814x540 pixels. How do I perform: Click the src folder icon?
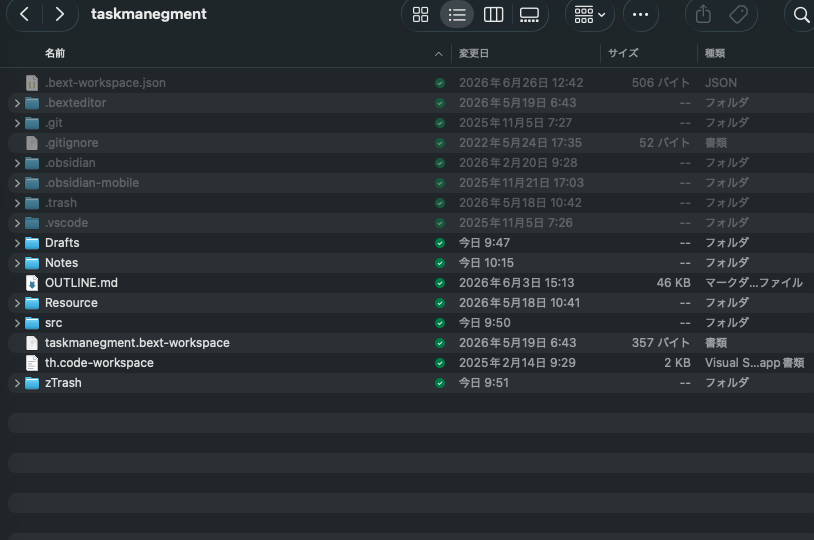[32, 323]
